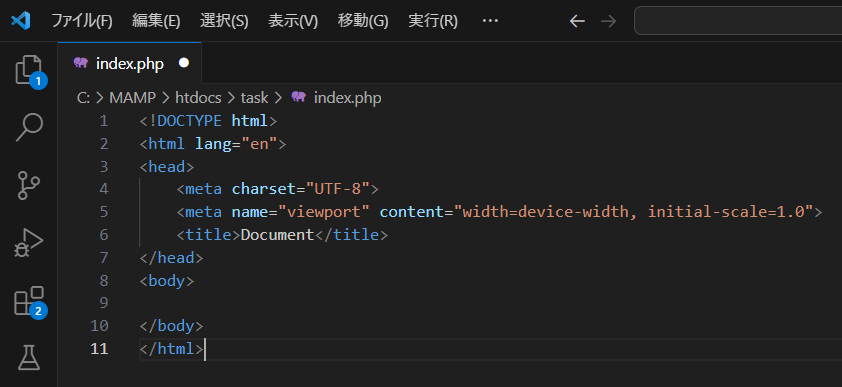Select the index.php editor tab

pos(129,63)
